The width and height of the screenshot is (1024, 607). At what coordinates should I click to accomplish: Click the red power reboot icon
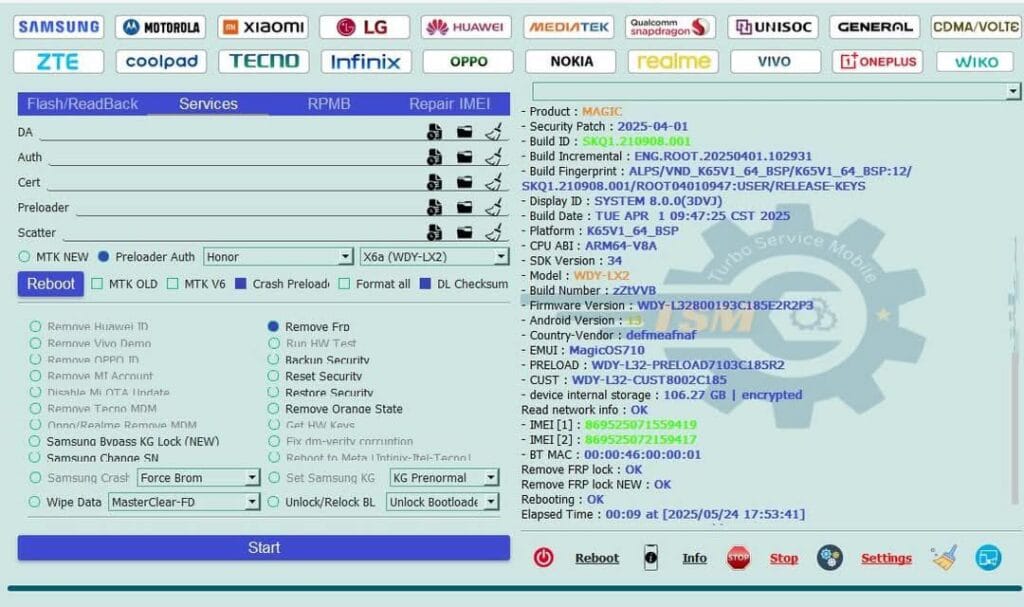543,557
